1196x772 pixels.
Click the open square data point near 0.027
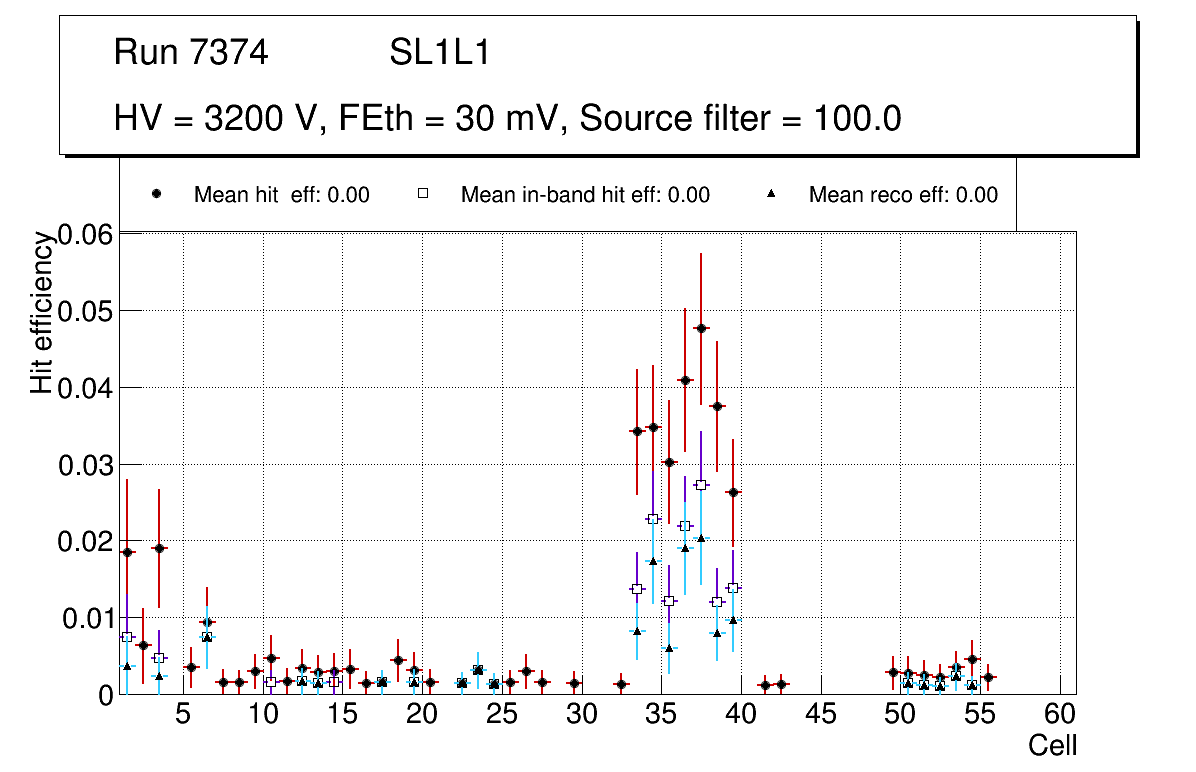click(x=701, y=485)
